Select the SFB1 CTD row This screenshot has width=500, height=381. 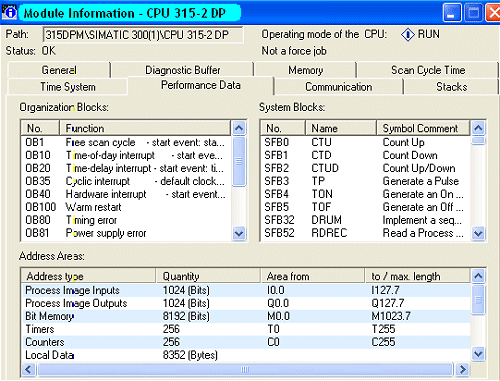tap(366, 155)
